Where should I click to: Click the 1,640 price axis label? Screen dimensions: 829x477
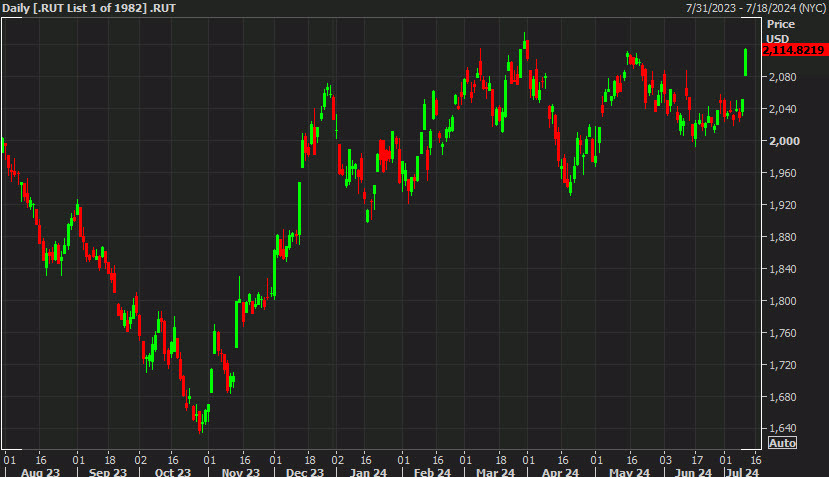(782, 428)
